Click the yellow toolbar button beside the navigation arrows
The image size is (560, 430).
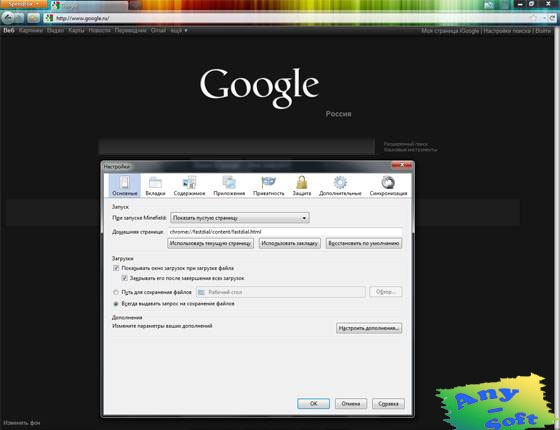pyautogui.click(x=33, y=18)
